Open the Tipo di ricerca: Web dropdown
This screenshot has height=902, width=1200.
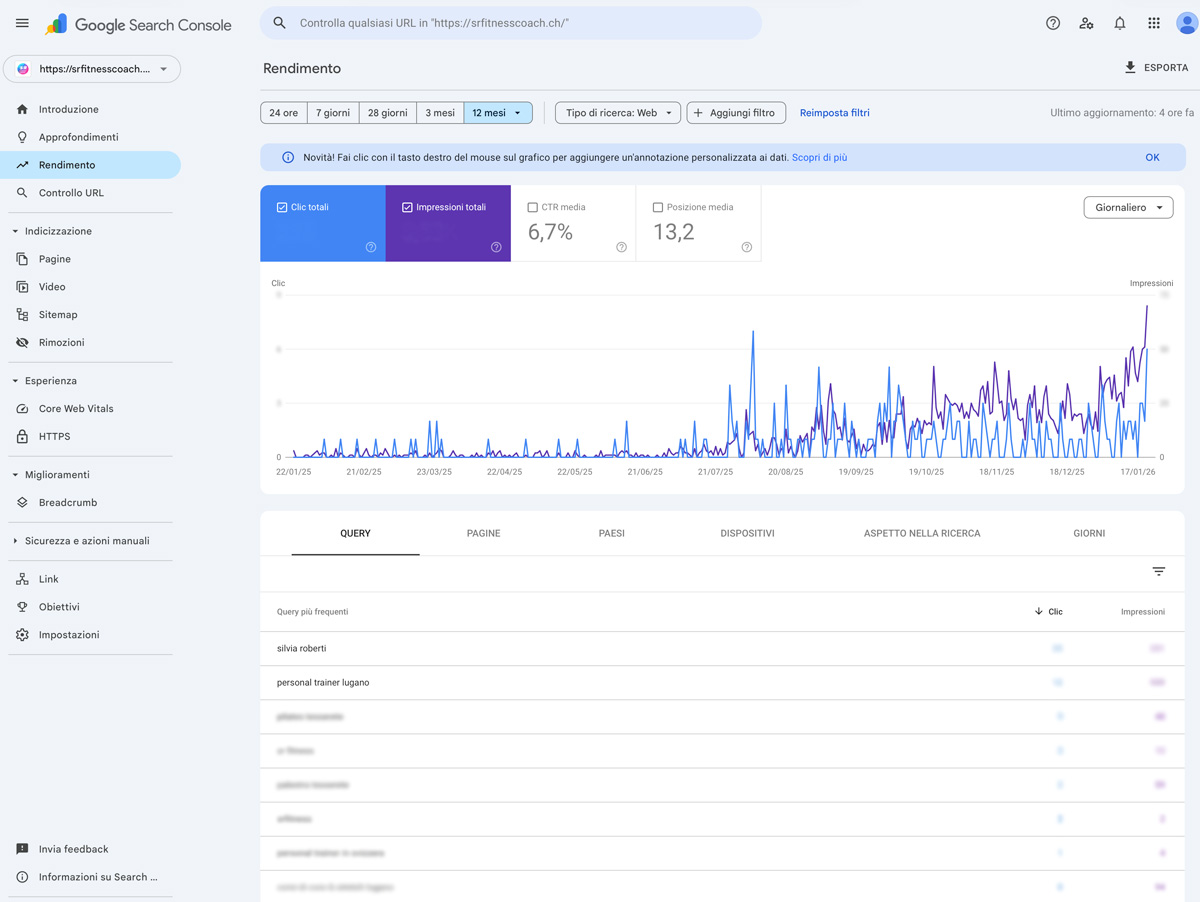click(x=617, y=113)
